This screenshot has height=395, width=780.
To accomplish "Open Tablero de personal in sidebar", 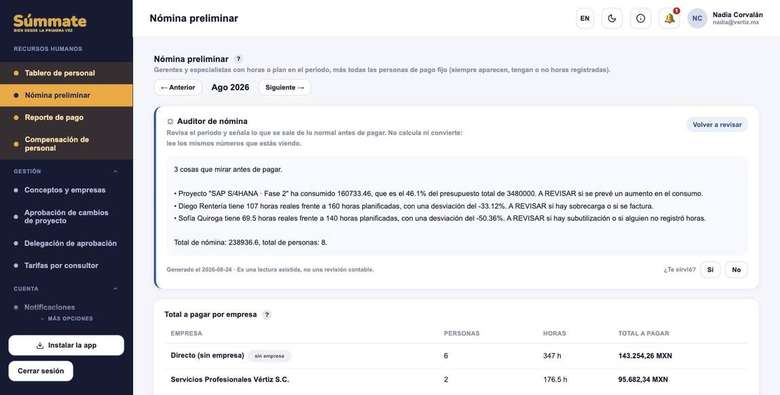I will [x=66, y=73].
